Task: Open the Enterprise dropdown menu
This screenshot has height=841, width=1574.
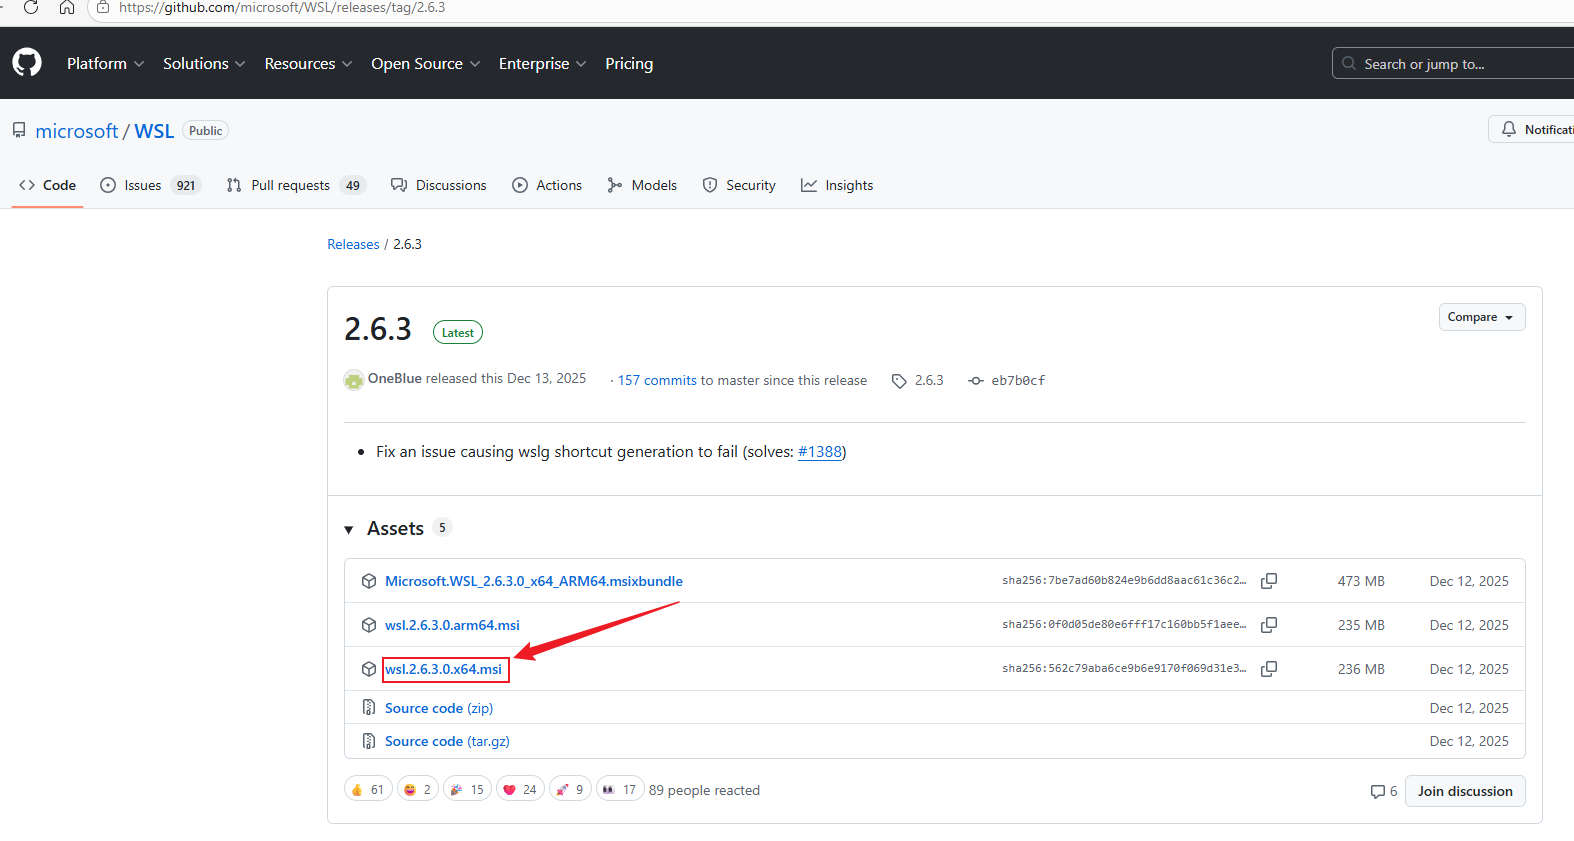Action: (x=543, y=63)
